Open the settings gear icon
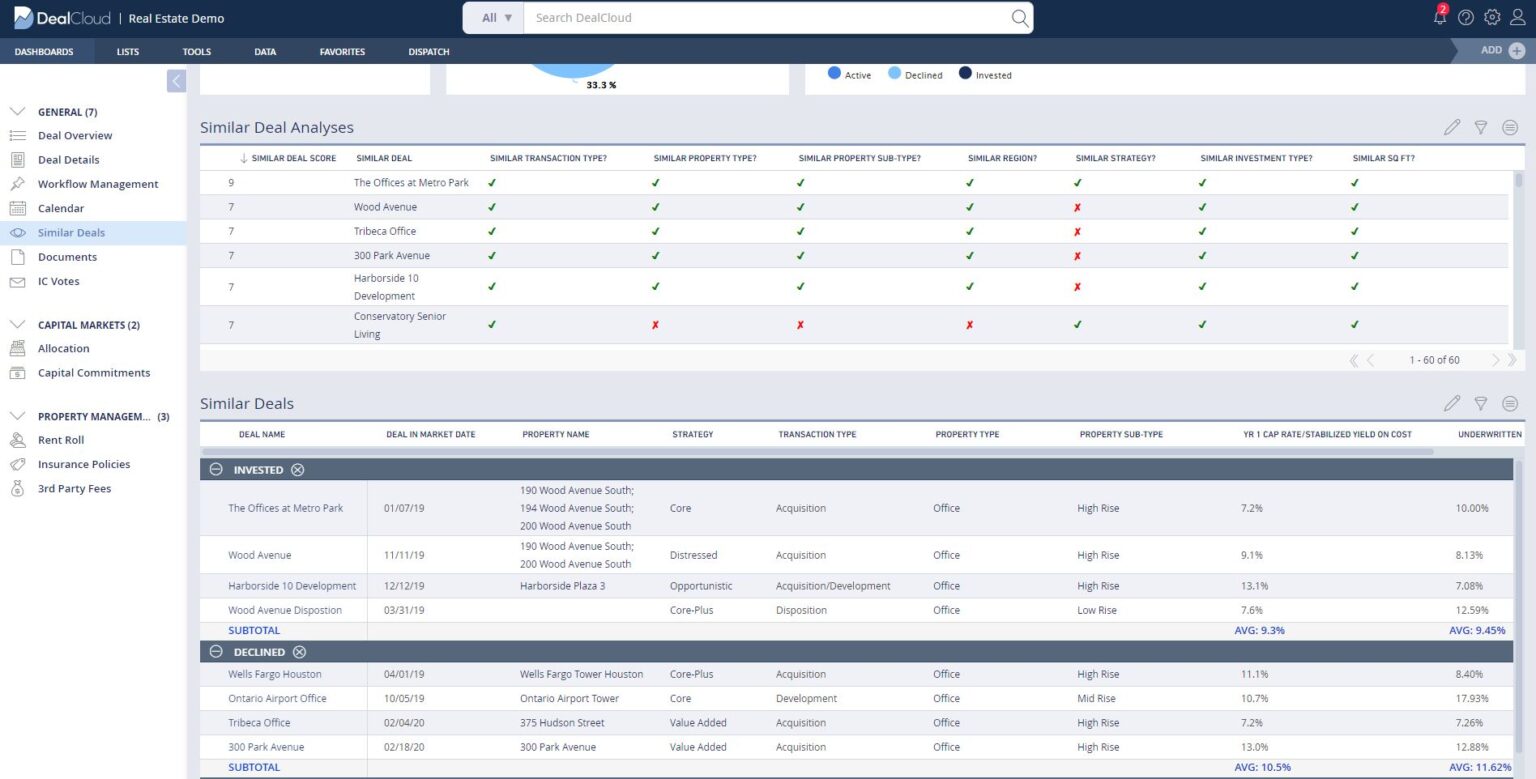 (x=1493, y=17)
